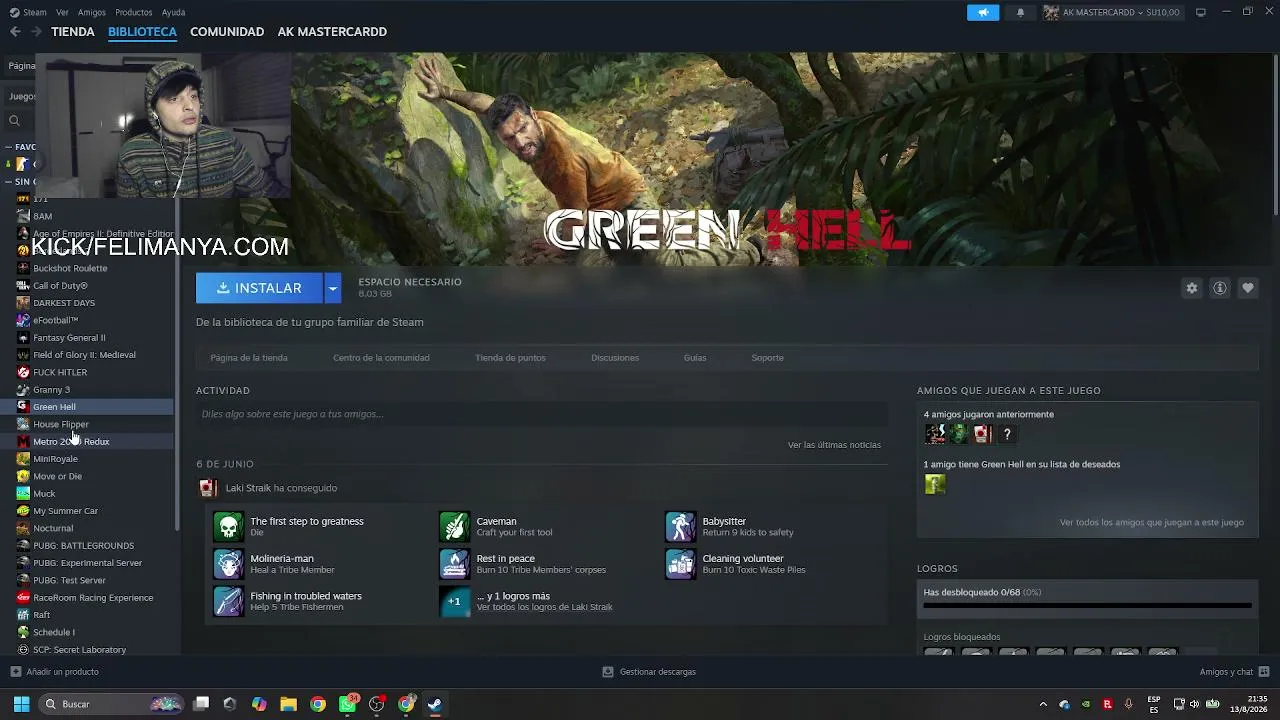The height and width of the screenshot is (720, 1280).
Task: Select PUBG: BATTLEGROUNDS in the library
Action: 83,546
